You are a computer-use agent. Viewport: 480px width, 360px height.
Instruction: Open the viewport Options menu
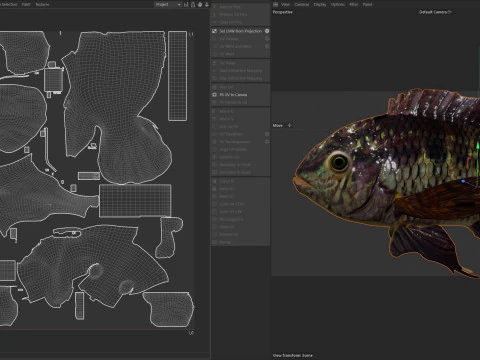[337, 4]
